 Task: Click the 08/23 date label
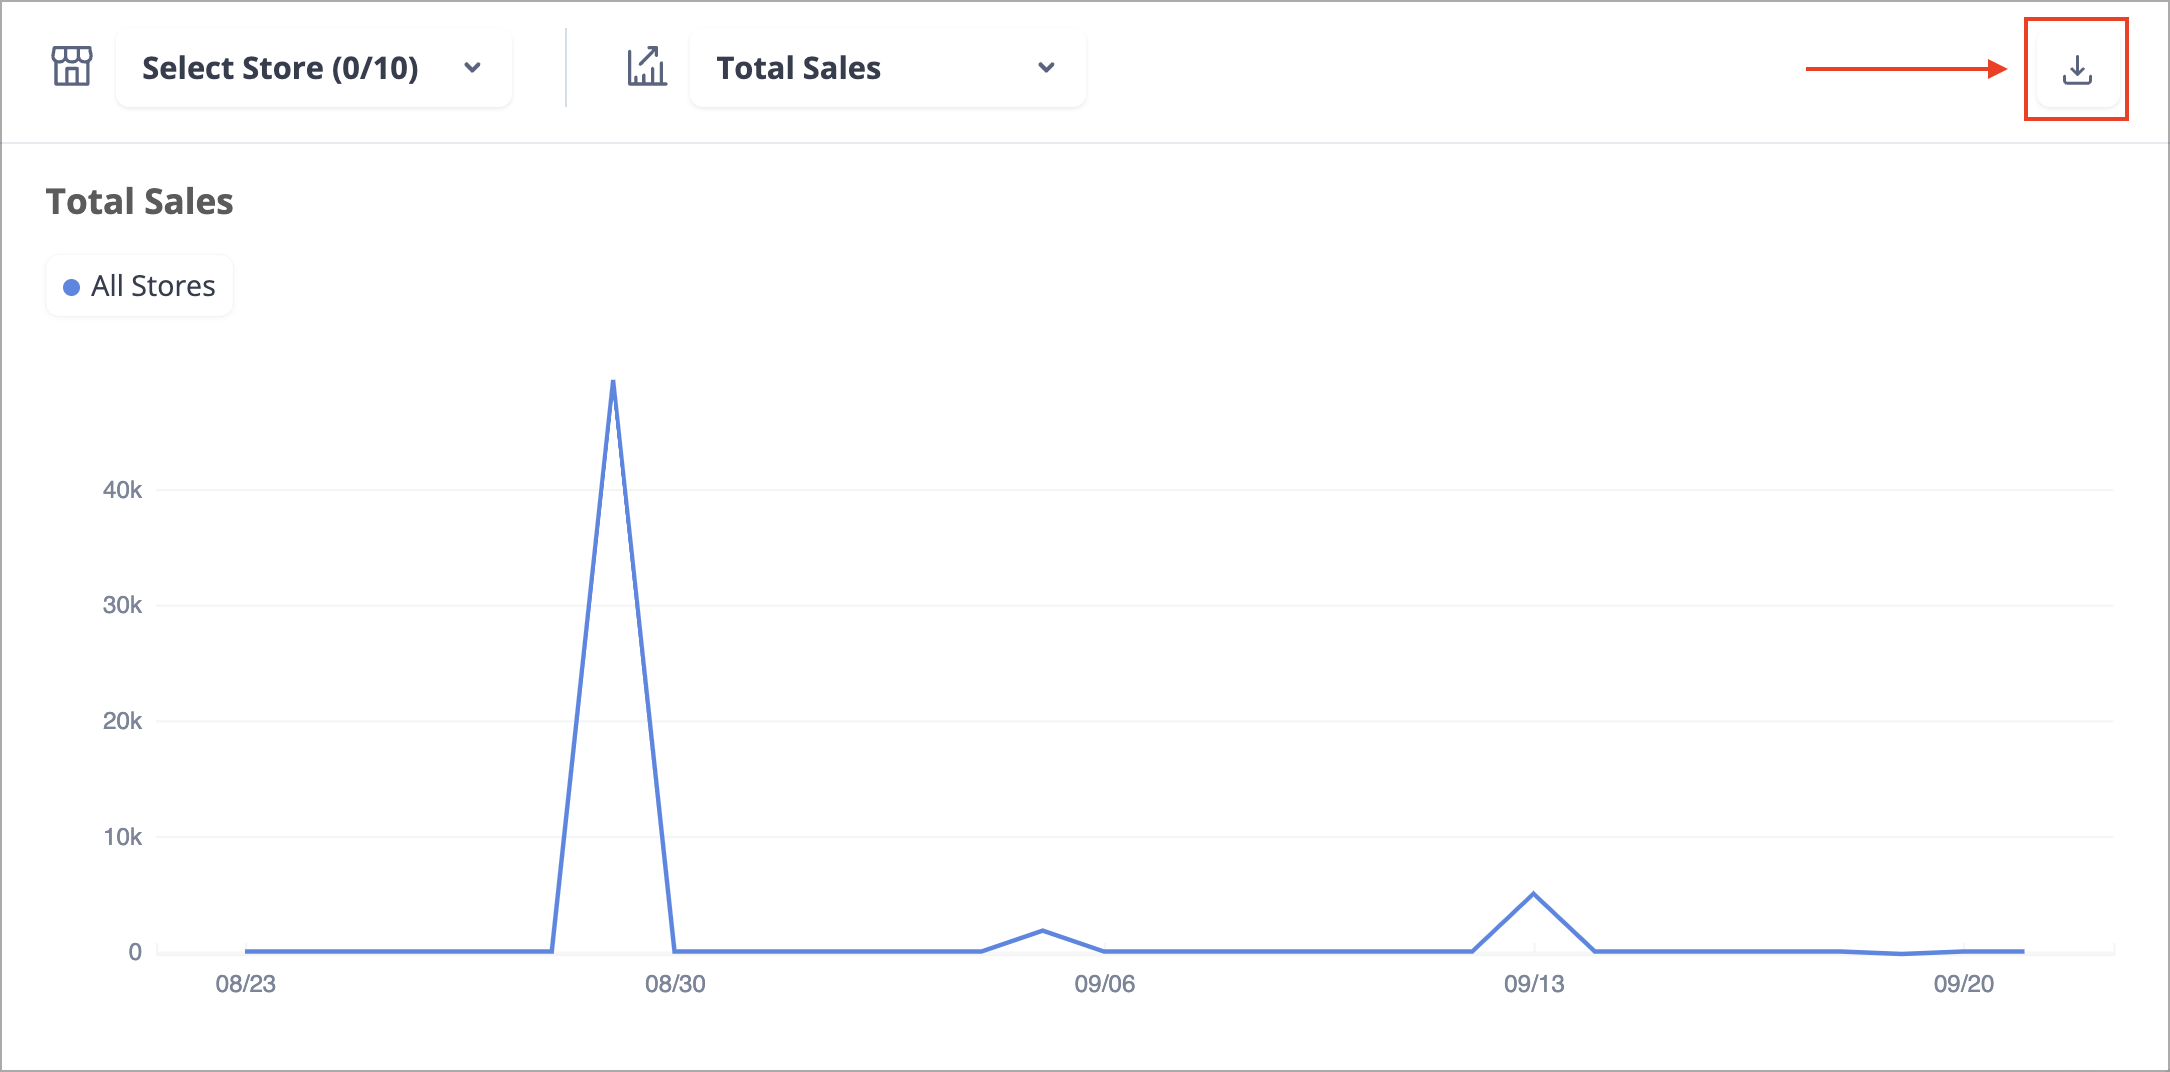[245, 984]
